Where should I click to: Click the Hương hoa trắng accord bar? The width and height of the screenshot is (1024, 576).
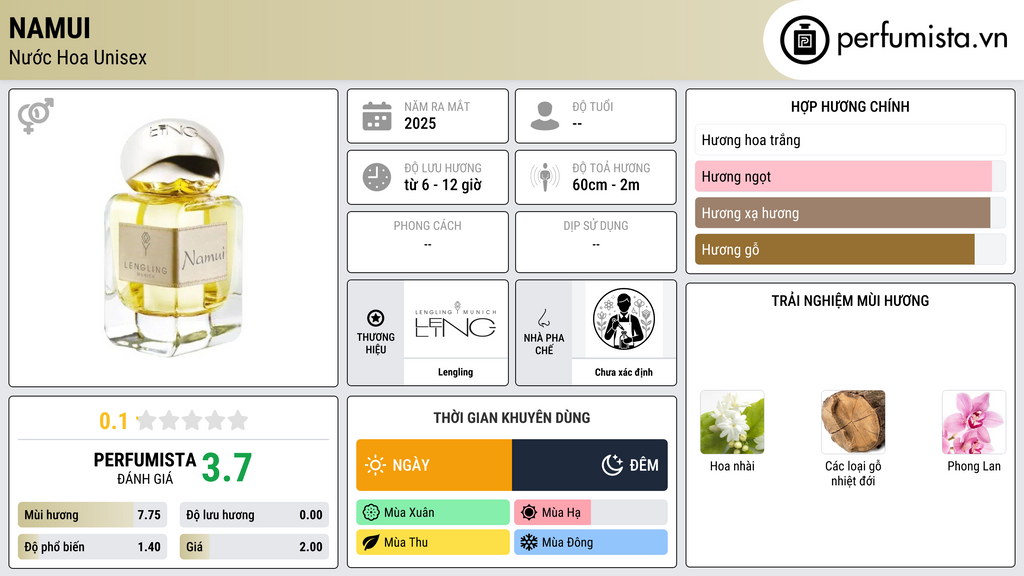click(x=850, y=140)
